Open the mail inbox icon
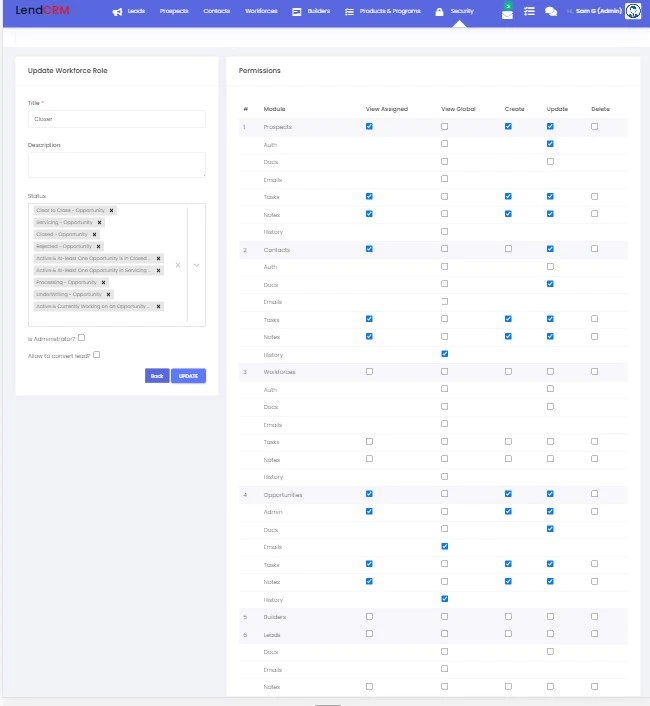650x706 pixels. point(507,14)
